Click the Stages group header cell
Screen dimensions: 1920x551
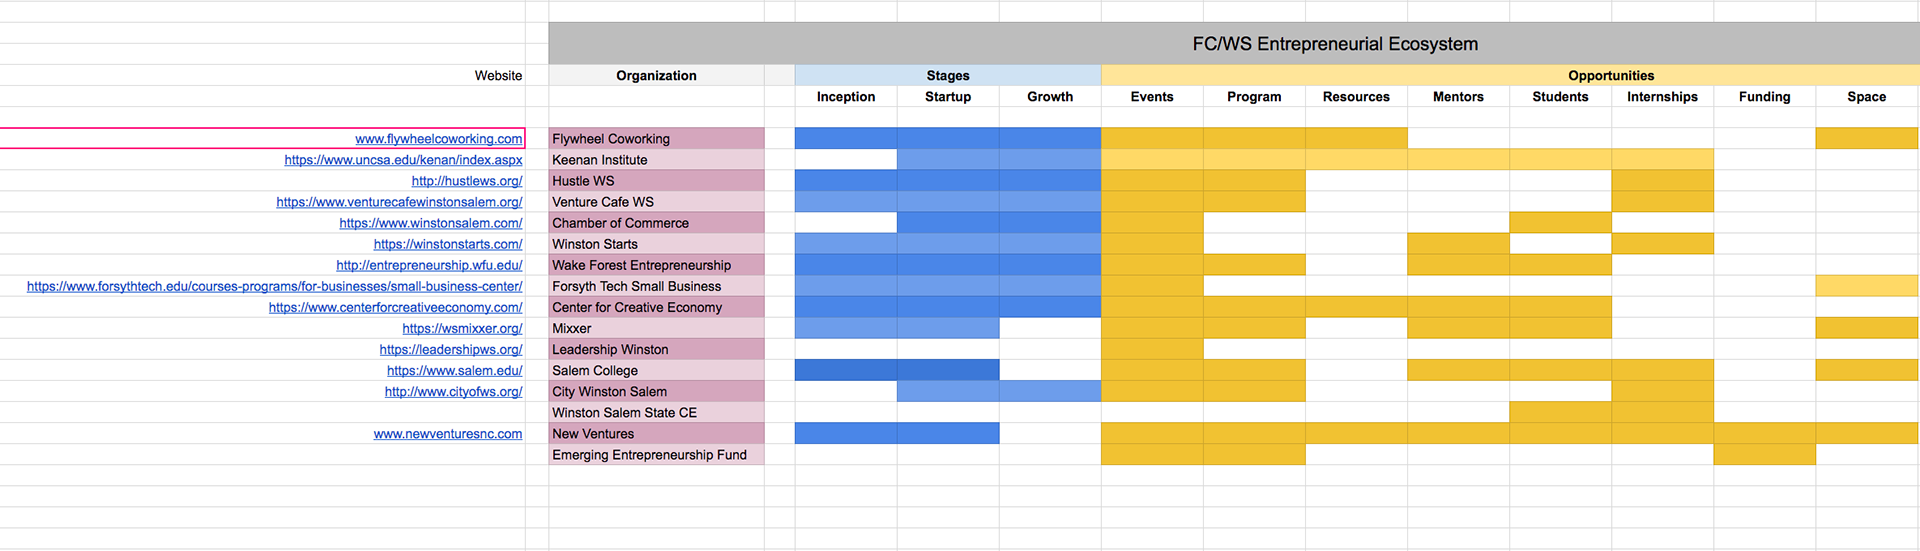tap(947, 76)
